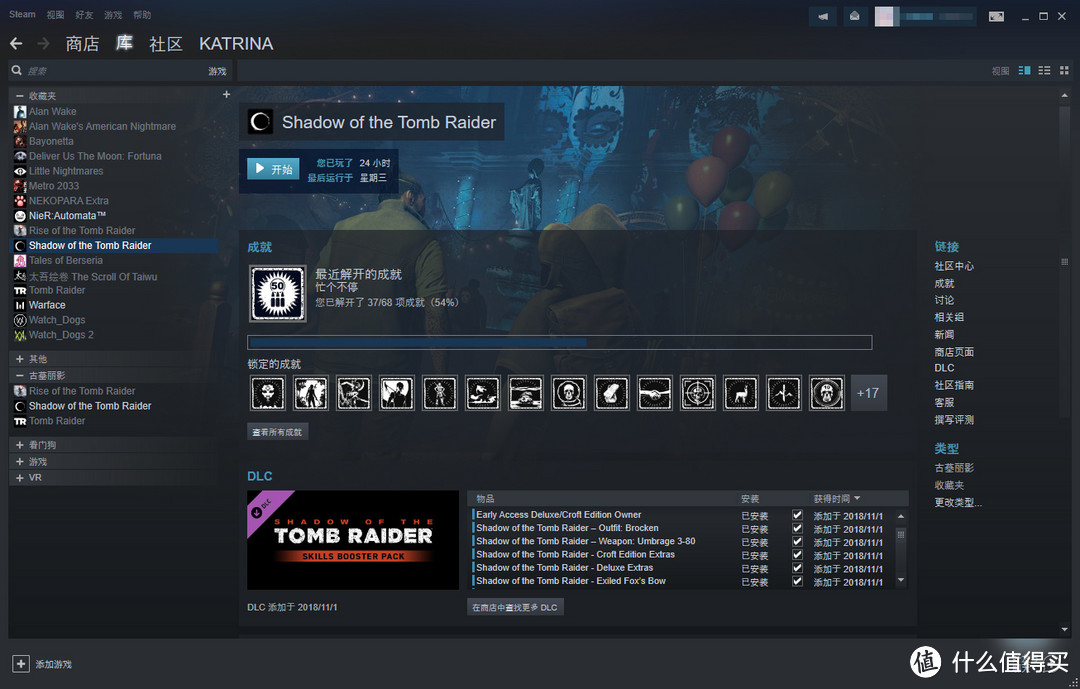Click 查看所有成就 button

click(278, 432)
